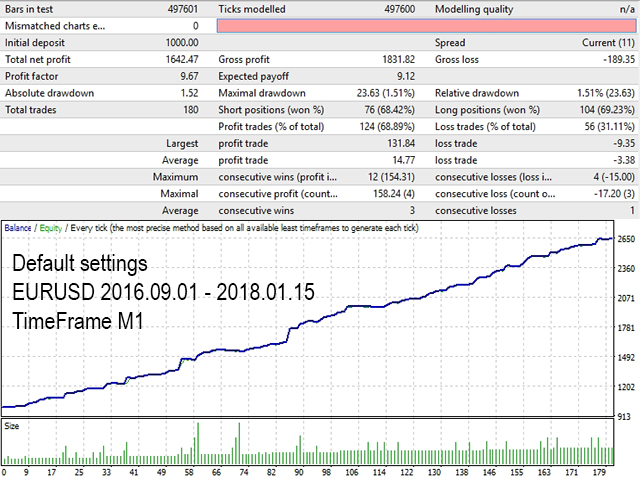Image resolution: width=640 pixels, height=480 pixels.
Task: Click trade number 179 on x-axis
Action: [599, 472]
